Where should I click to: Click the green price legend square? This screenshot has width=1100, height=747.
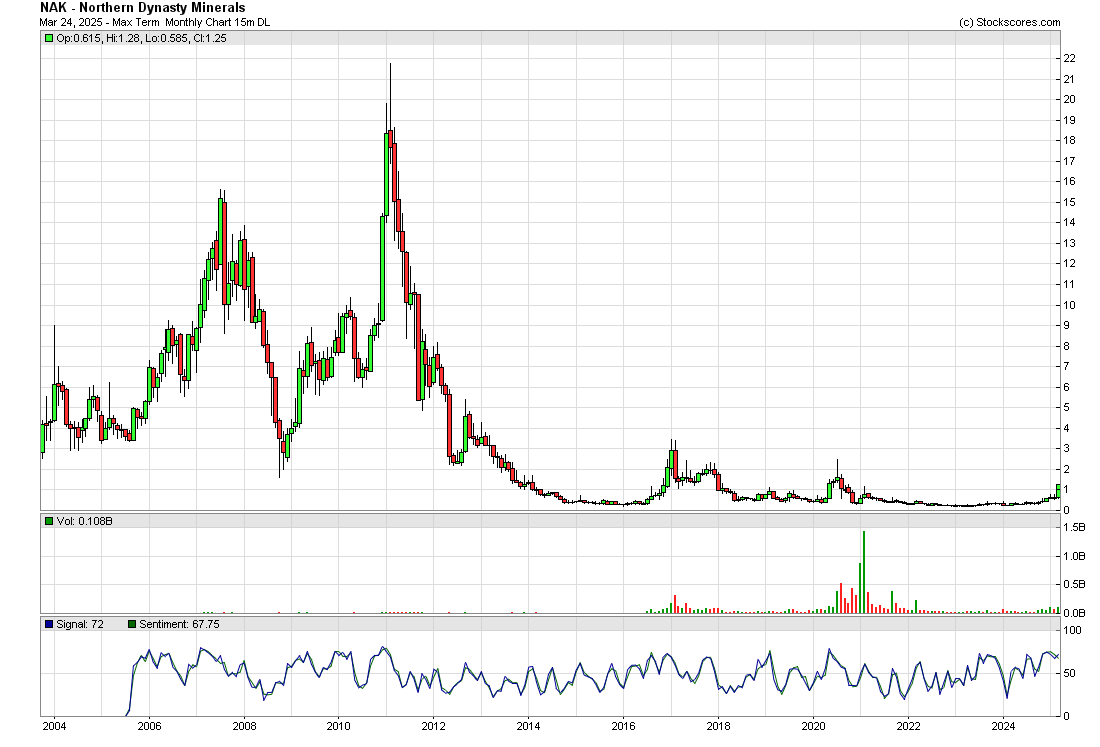pos(48,39)
